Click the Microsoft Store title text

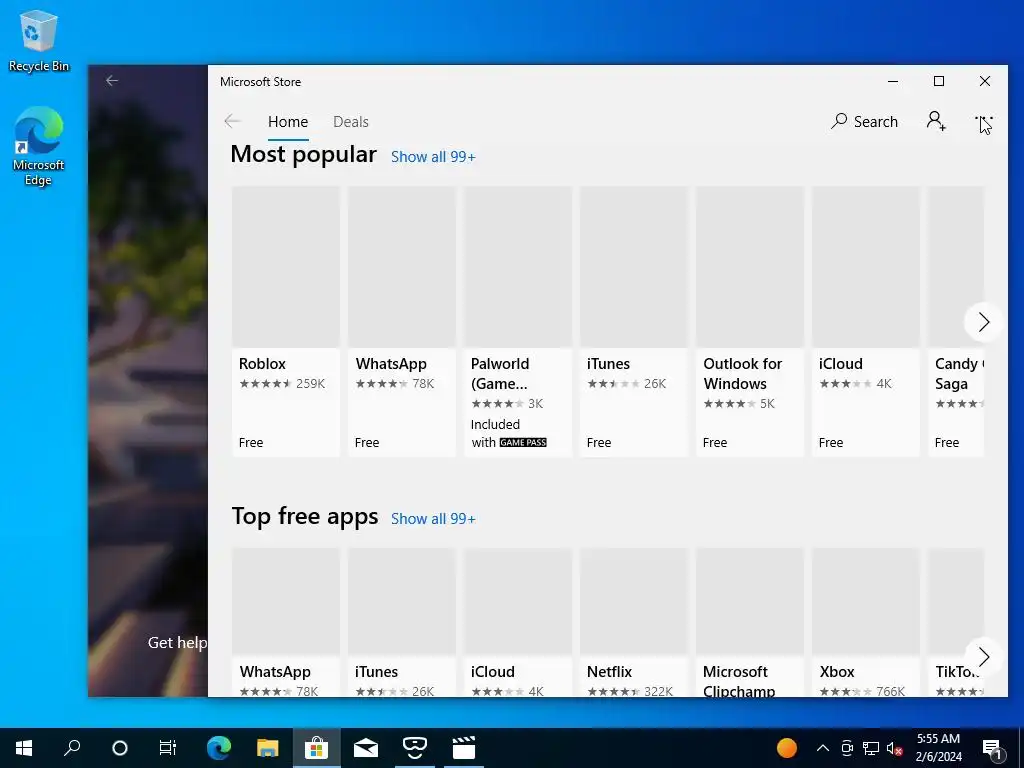[x=261, y=82]
